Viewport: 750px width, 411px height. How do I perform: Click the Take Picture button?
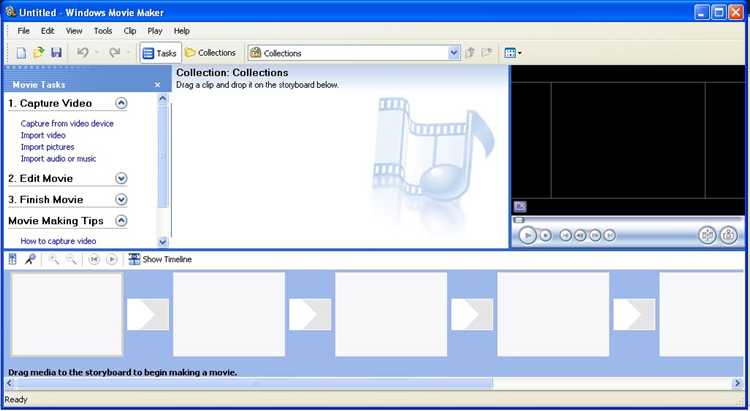(728, 235)
